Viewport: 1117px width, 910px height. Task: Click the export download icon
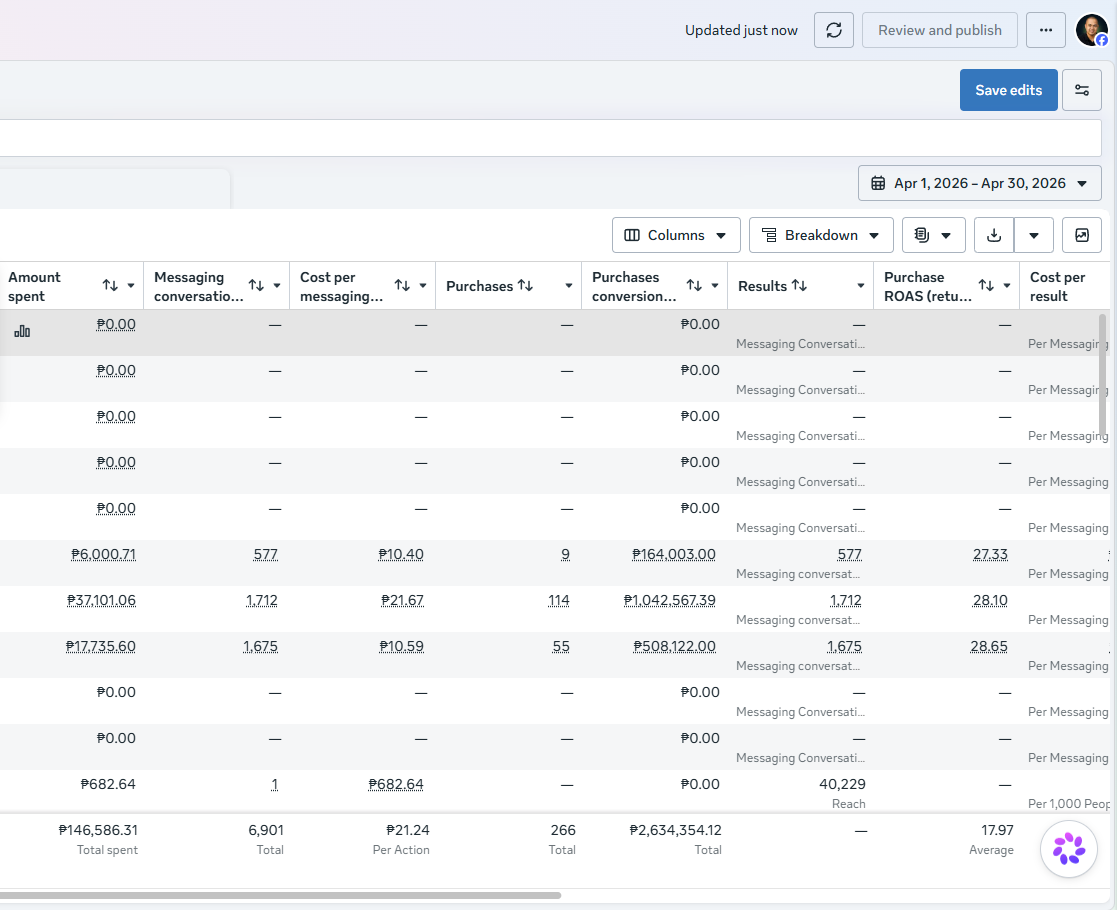tap(994, 235)
